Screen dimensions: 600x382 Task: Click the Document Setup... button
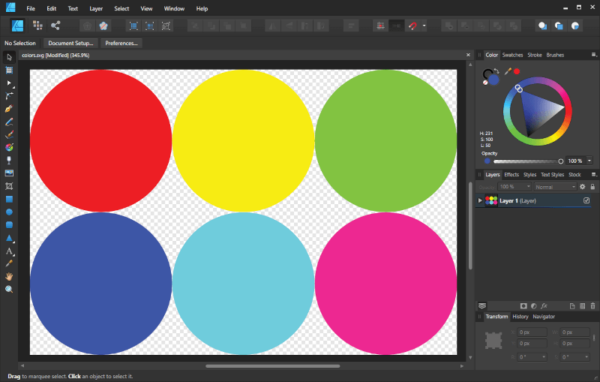[x=70, y=43]
